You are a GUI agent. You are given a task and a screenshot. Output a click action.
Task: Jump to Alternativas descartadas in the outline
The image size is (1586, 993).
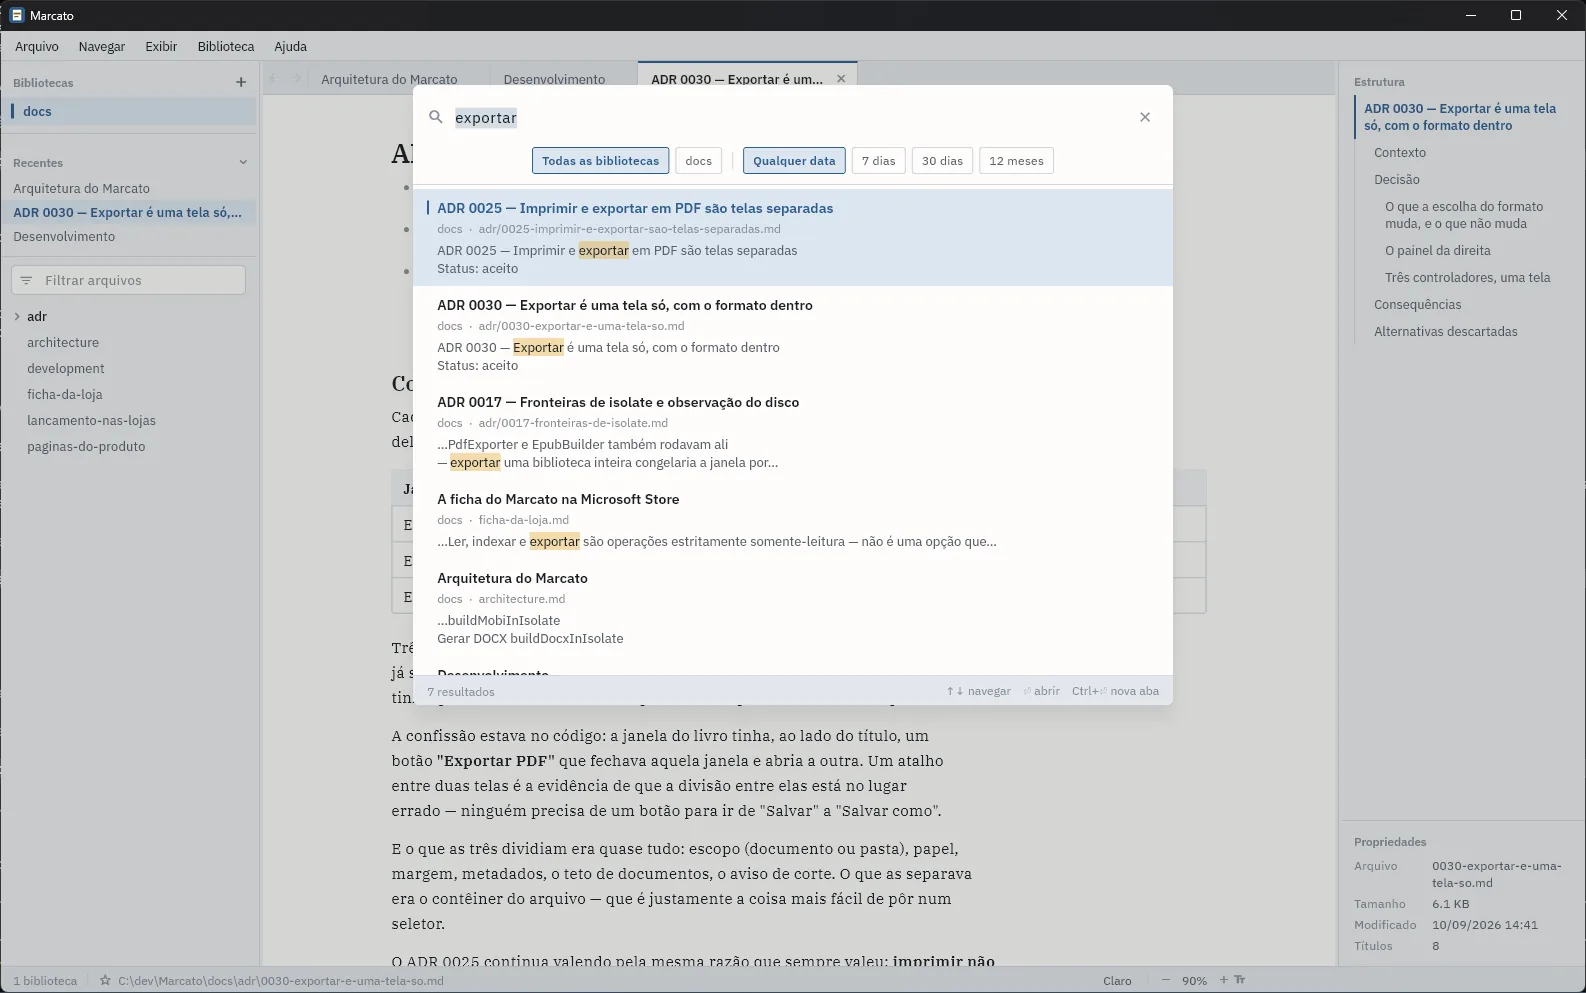[1446, 331]
